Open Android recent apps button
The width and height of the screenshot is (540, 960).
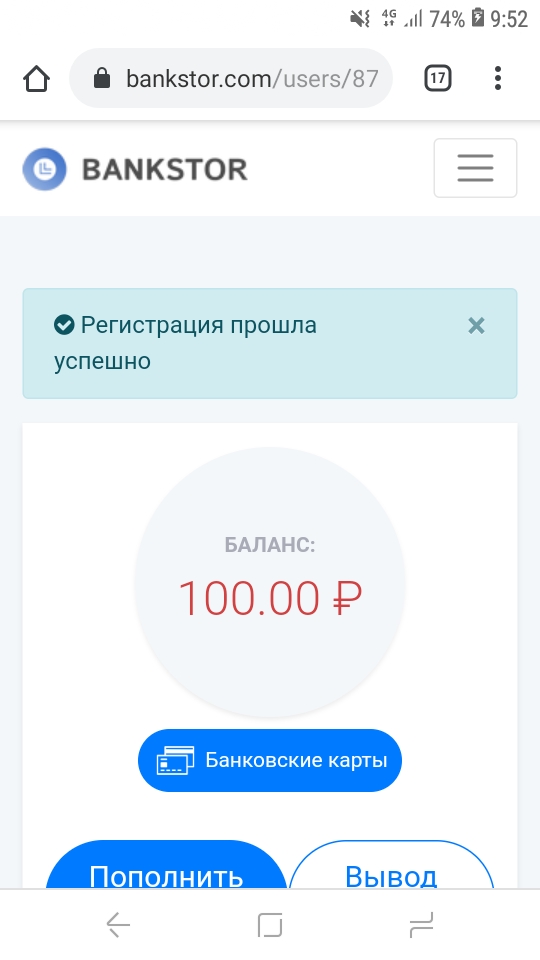pos(421,924)
